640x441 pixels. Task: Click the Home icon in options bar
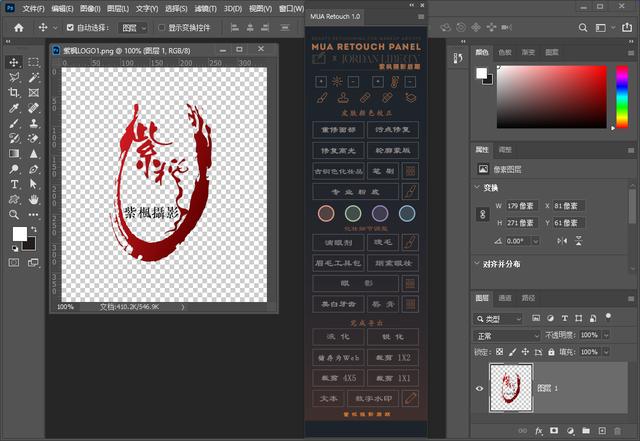point(19,28)
